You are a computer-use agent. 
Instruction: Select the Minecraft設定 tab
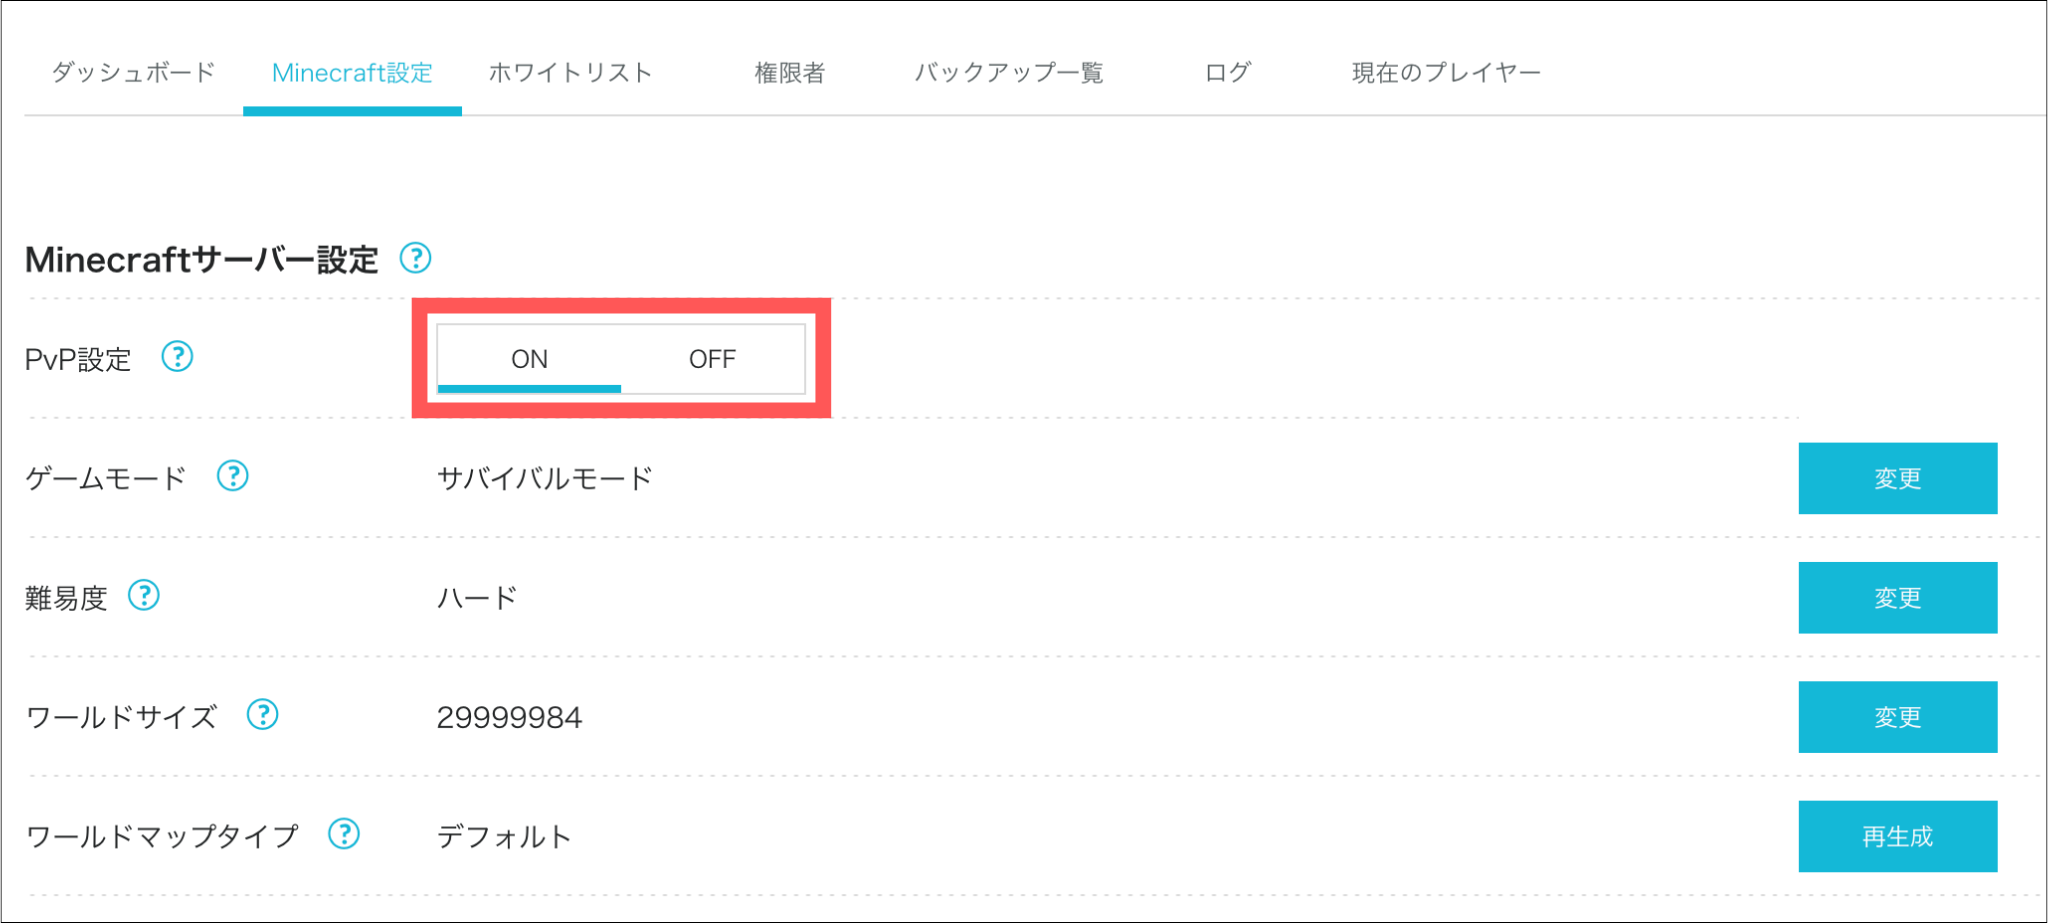(x=352, y=73)
